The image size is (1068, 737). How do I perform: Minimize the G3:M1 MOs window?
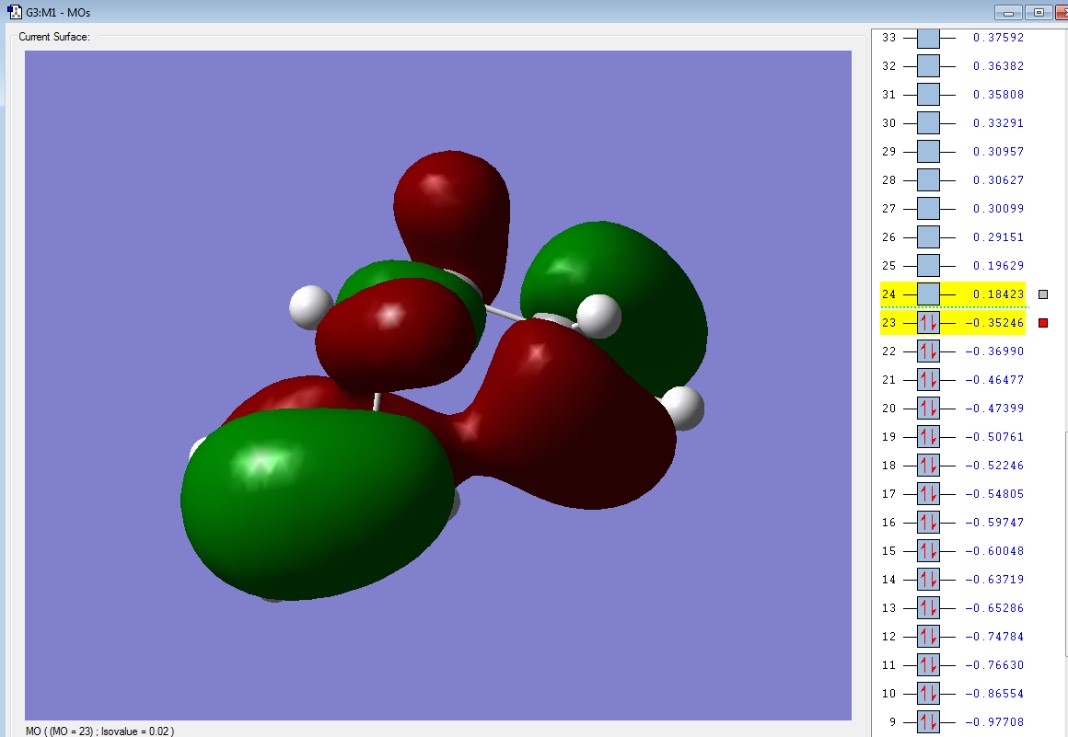click(x=1008, y=12)
